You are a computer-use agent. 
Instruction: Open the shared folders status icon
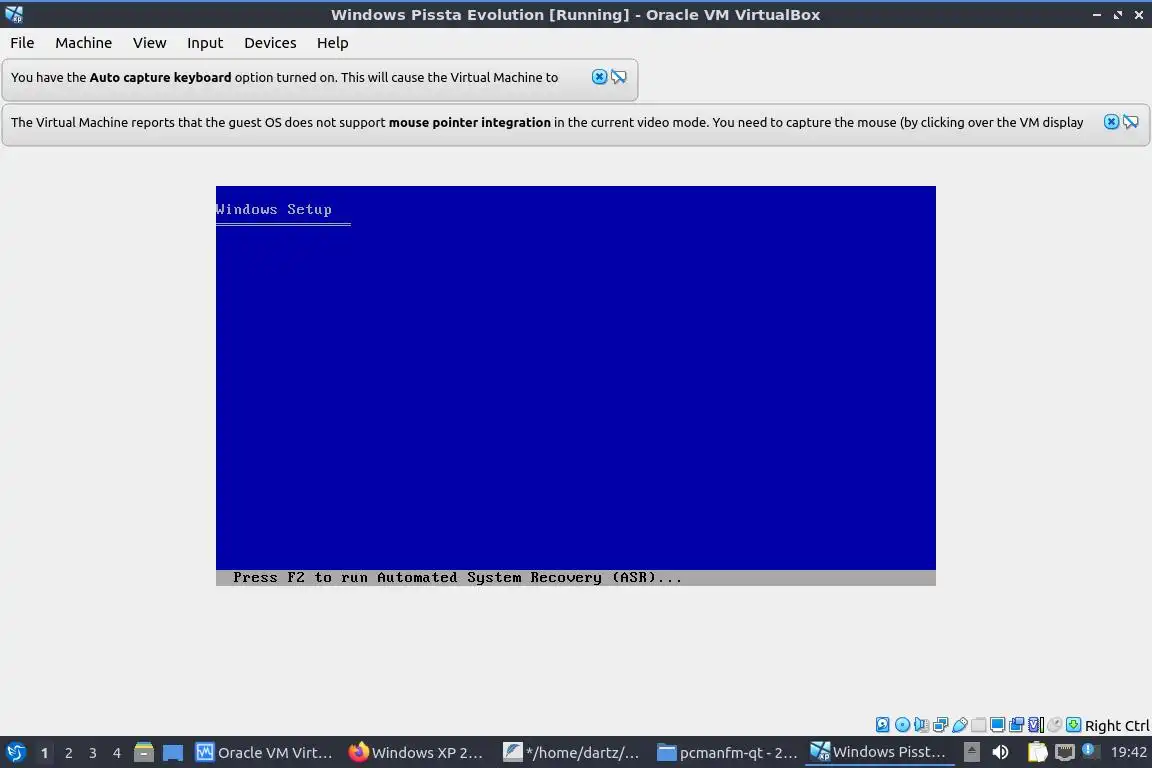(979, 725)
